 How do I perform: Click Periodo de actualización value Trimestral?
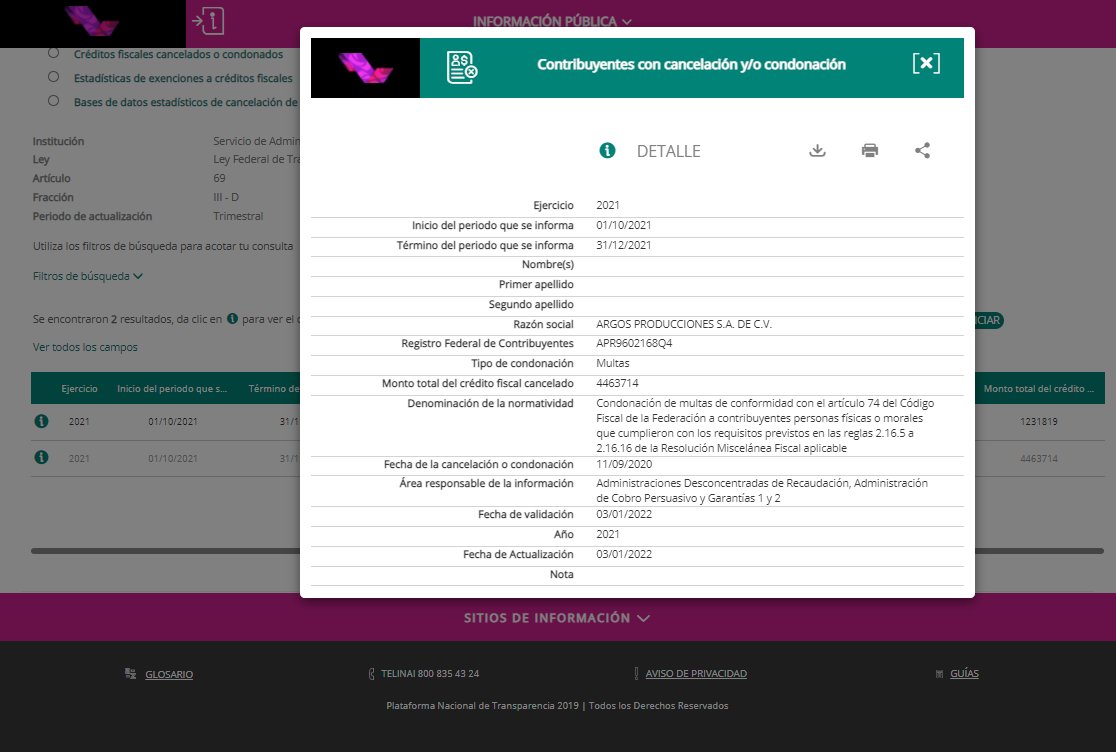[238, 216]
